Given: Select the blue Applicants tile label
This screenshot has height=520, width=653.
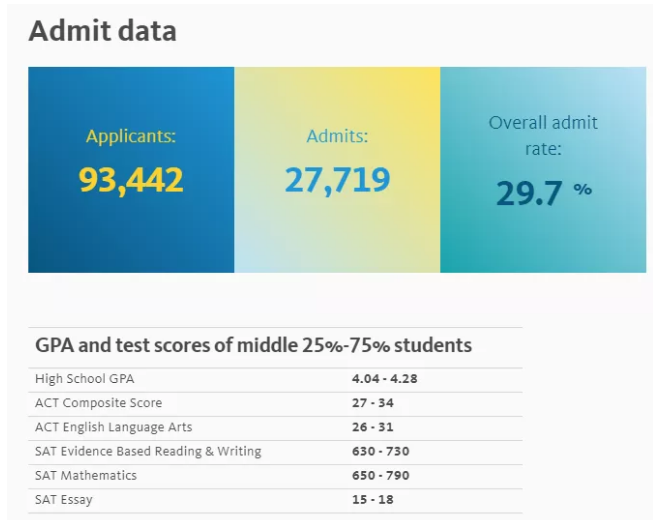Looking at the screenshot, I should click(131, 136).
